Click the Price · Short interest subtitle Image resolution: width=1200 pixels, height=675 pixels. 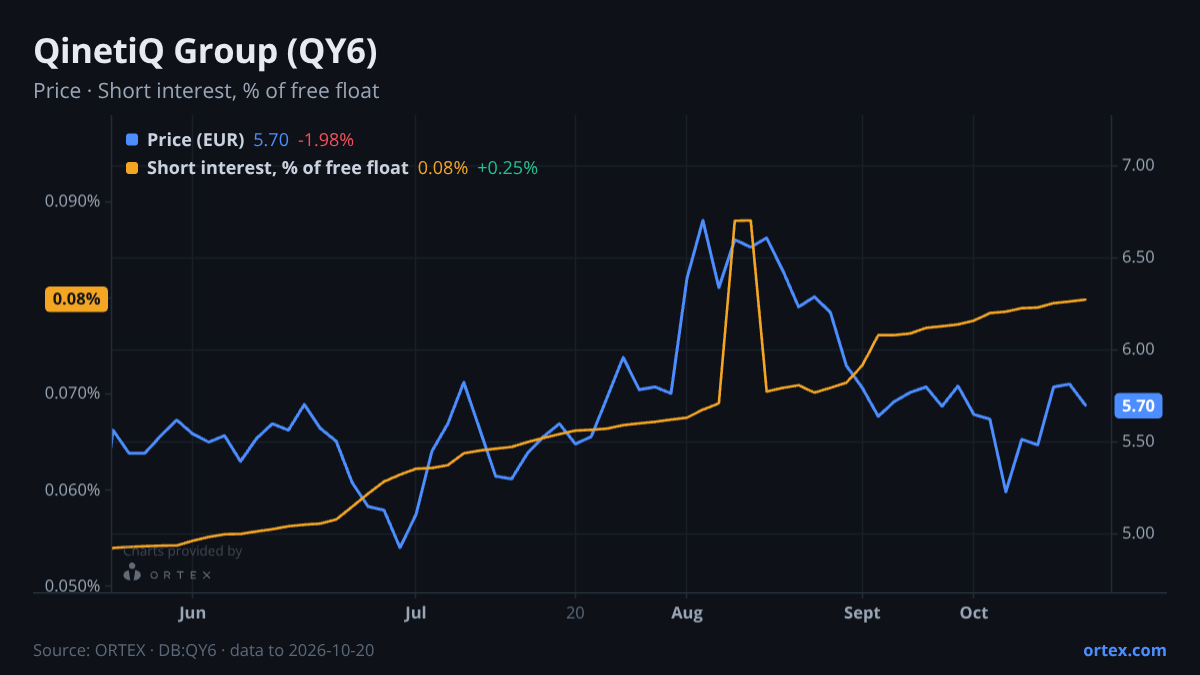[x=206, y=91]
